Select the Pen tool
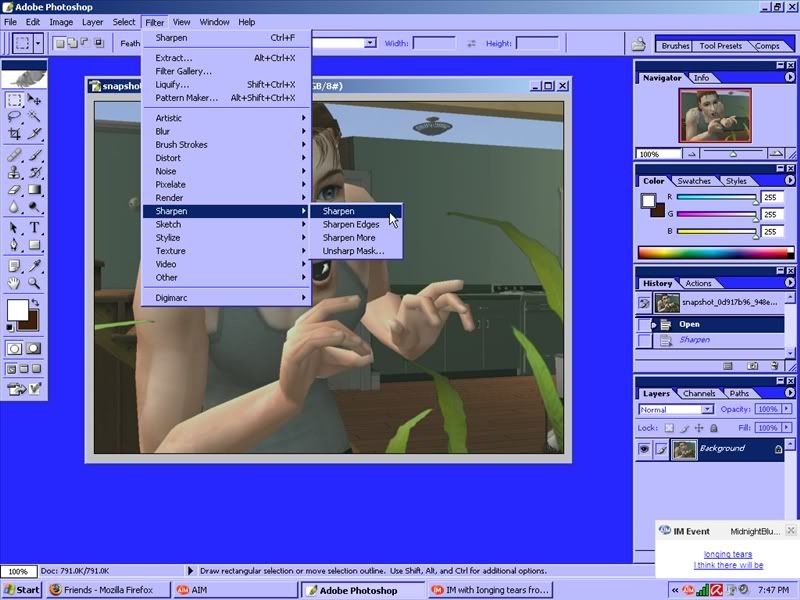Screen dimensions: 800x600 [x=14, y=245]
